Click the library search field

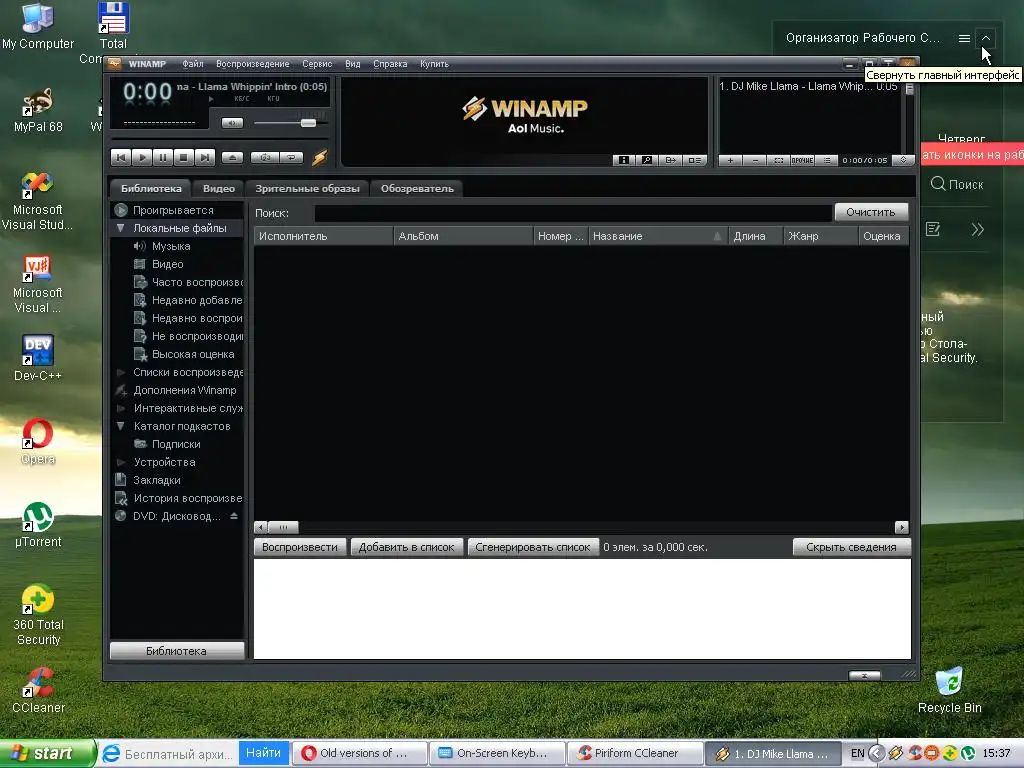573,213
